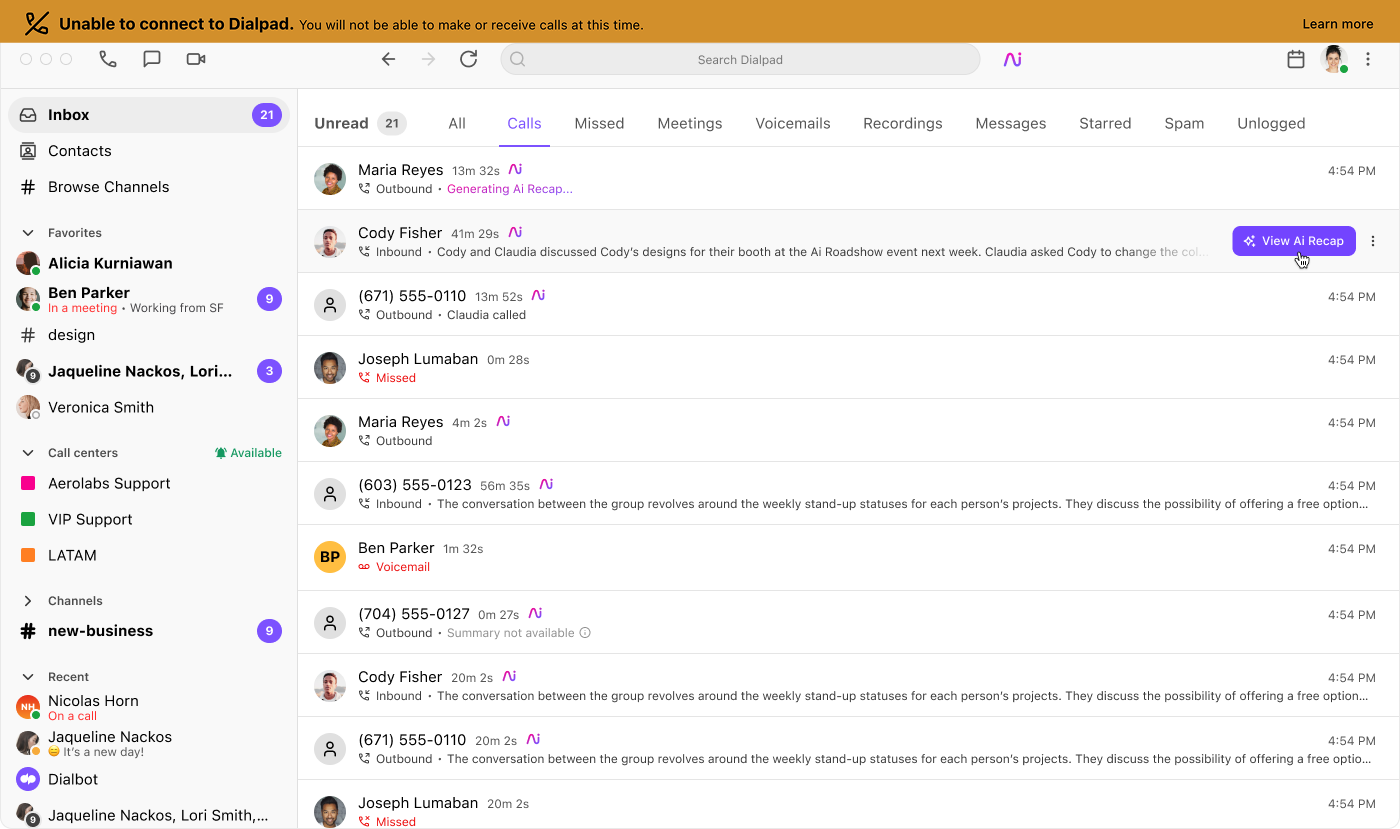Go back with the left arrow
This screenshot has width=1400, height=829.
click(x=389, y=59)
